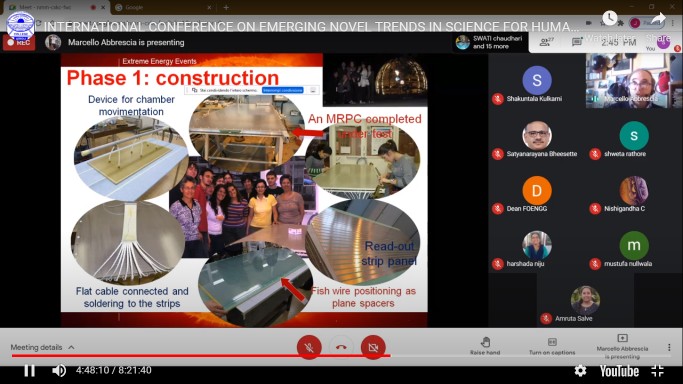683x384 pixels.
Task: Click the red hang-up call button
Action: coord(341,347)
